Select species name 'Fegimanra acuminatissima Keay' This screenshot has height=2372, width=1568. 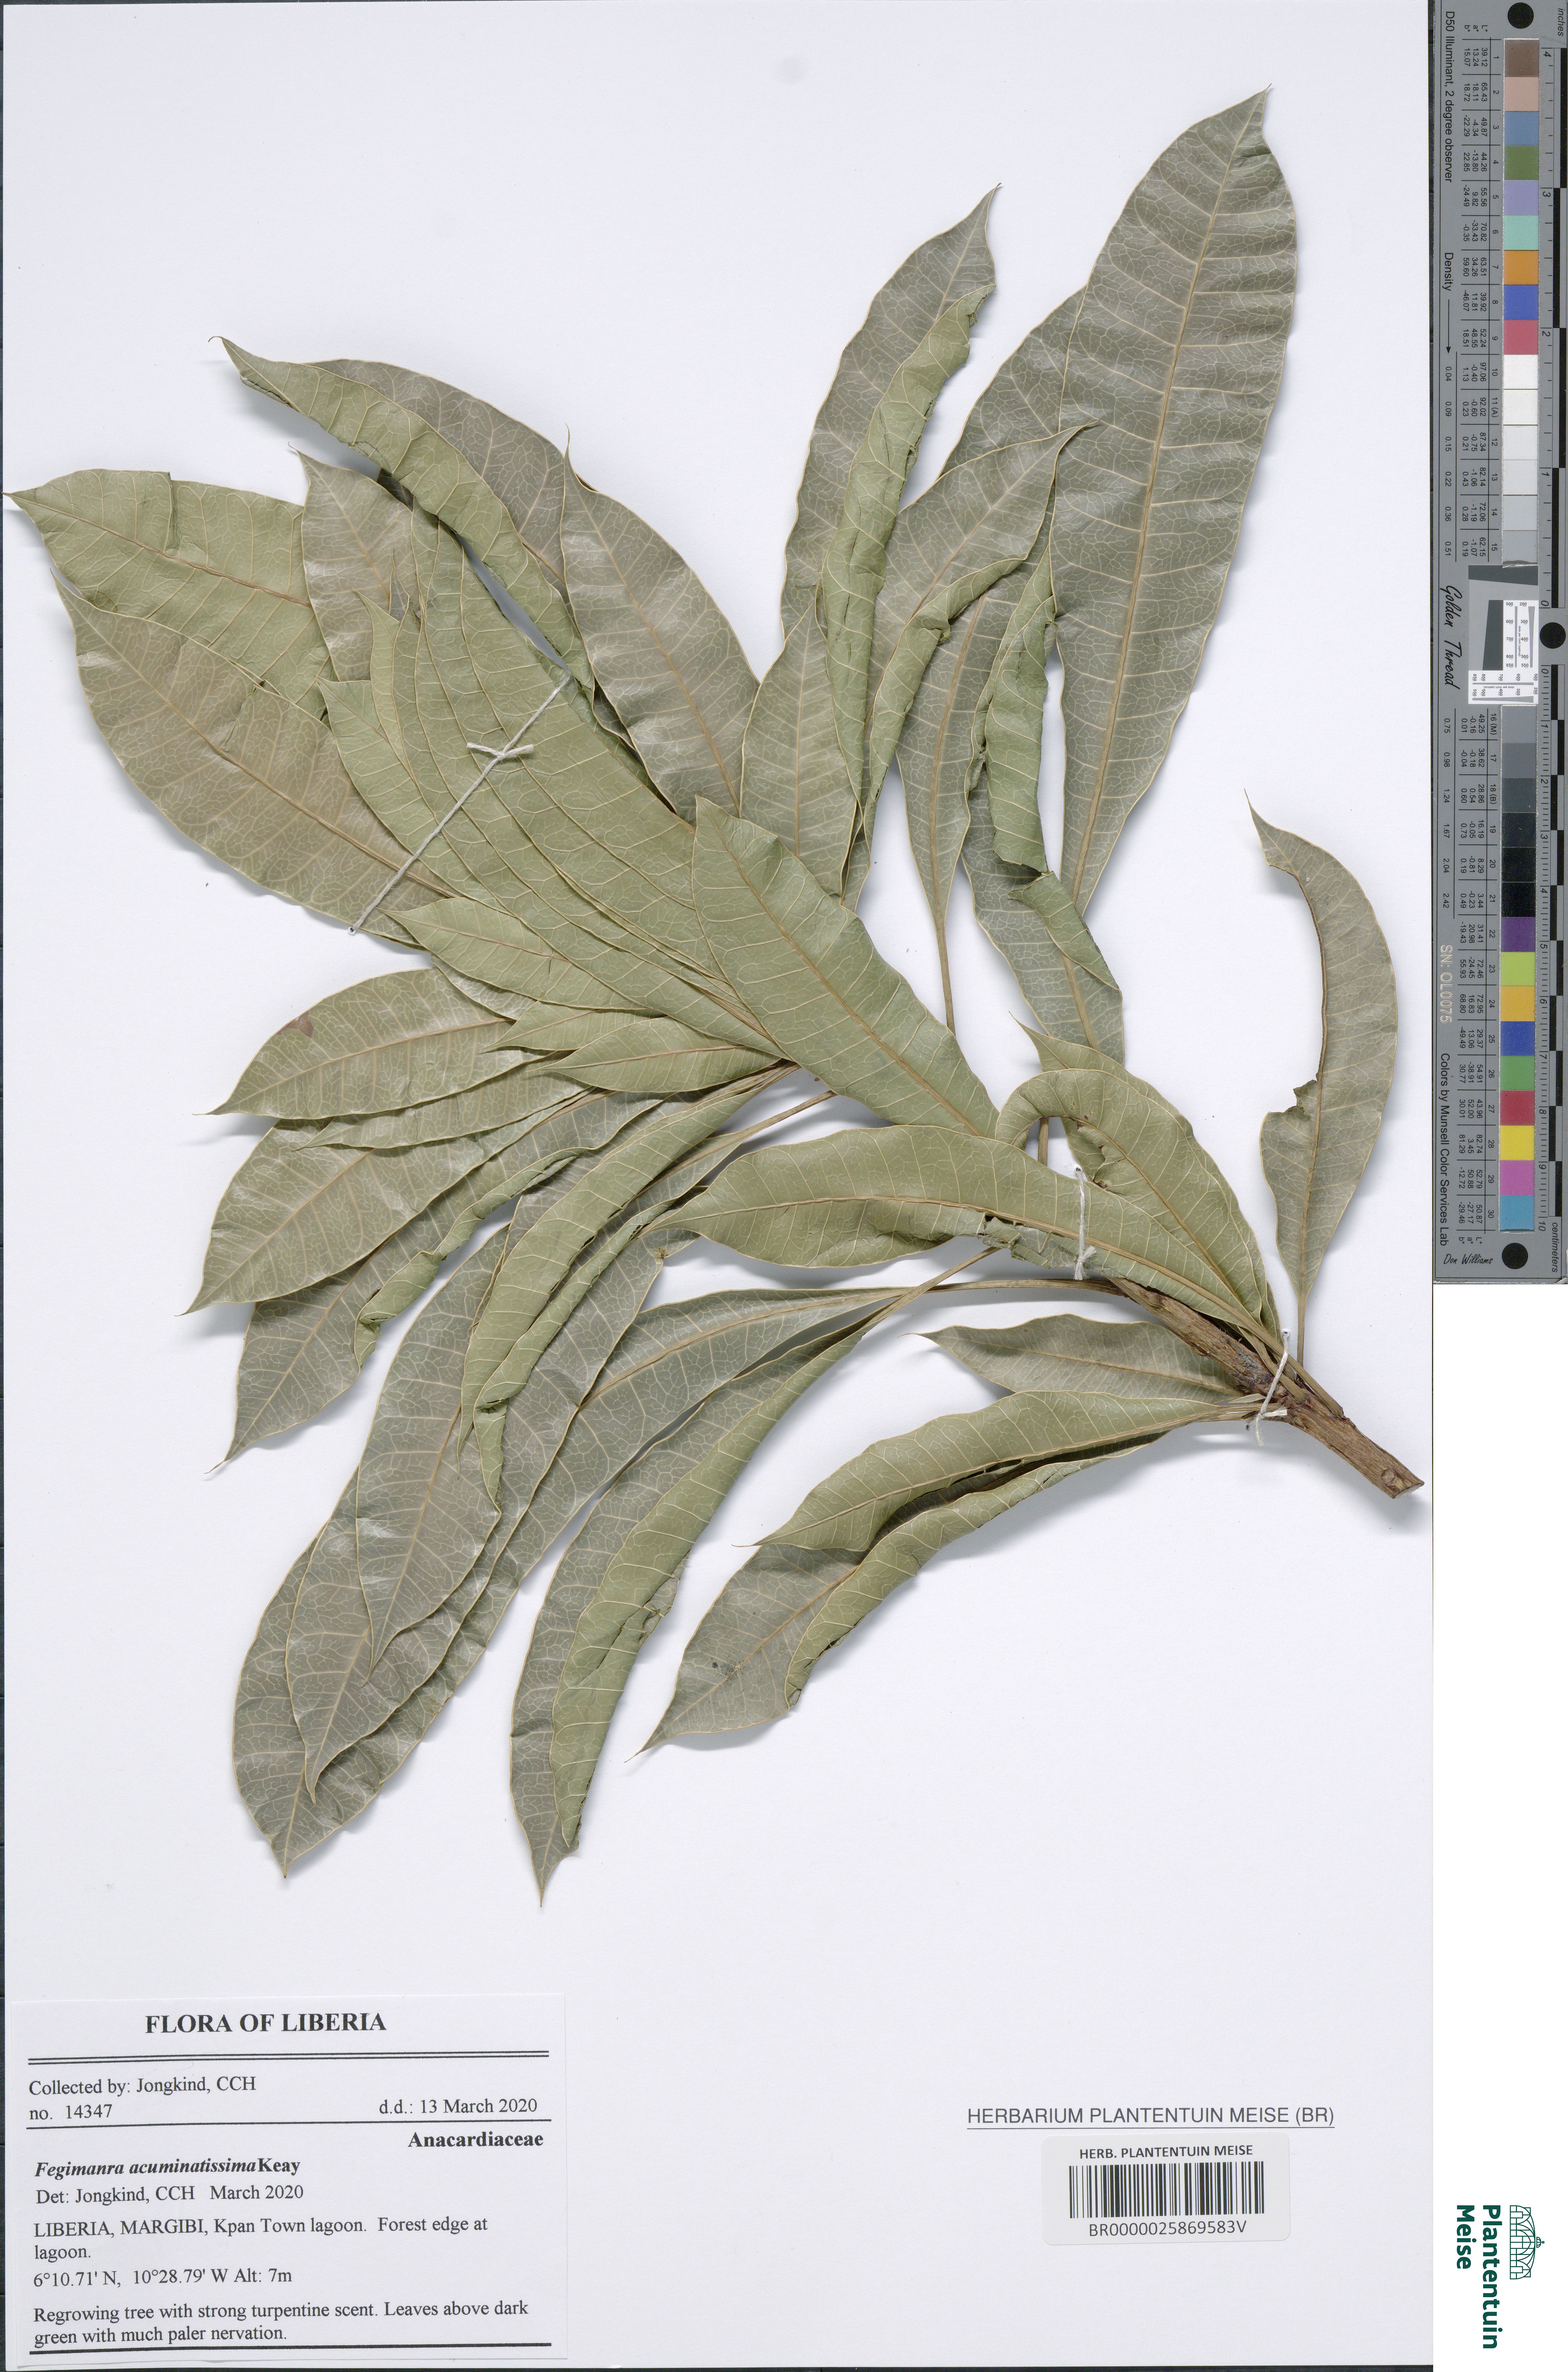tap(167, 2167)
